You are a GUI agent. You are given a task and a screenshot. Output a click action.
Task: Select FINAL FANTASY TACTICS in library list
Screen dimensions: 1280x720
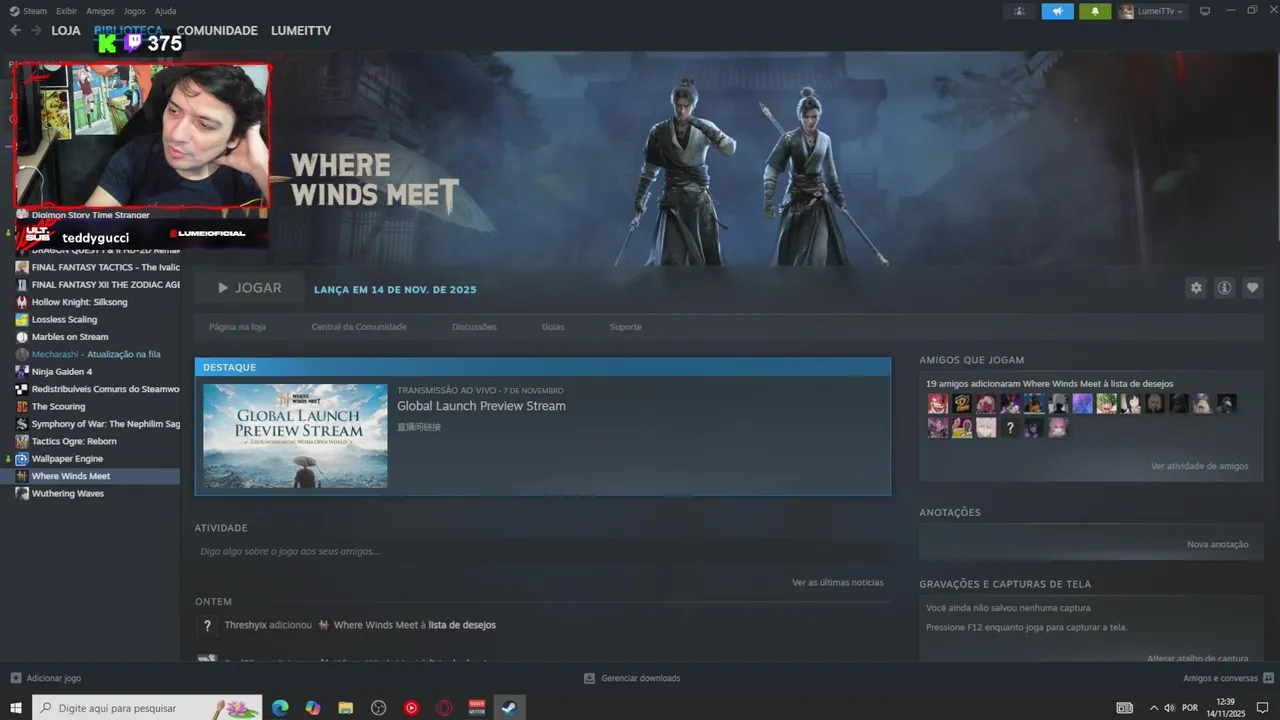point(98,267)
